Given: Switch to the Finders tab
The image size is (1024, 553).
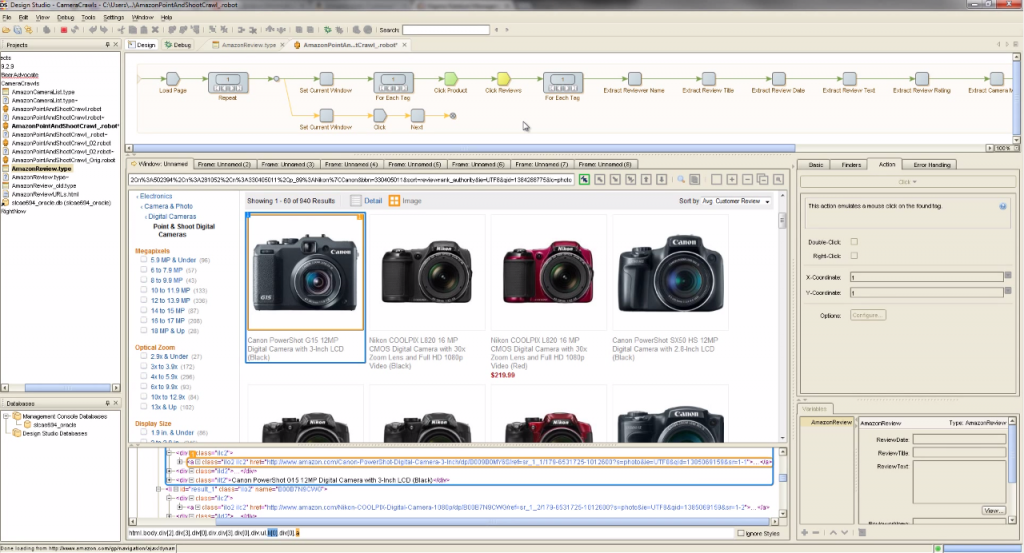Looking at the screenshot, I should tap(851, 165).
